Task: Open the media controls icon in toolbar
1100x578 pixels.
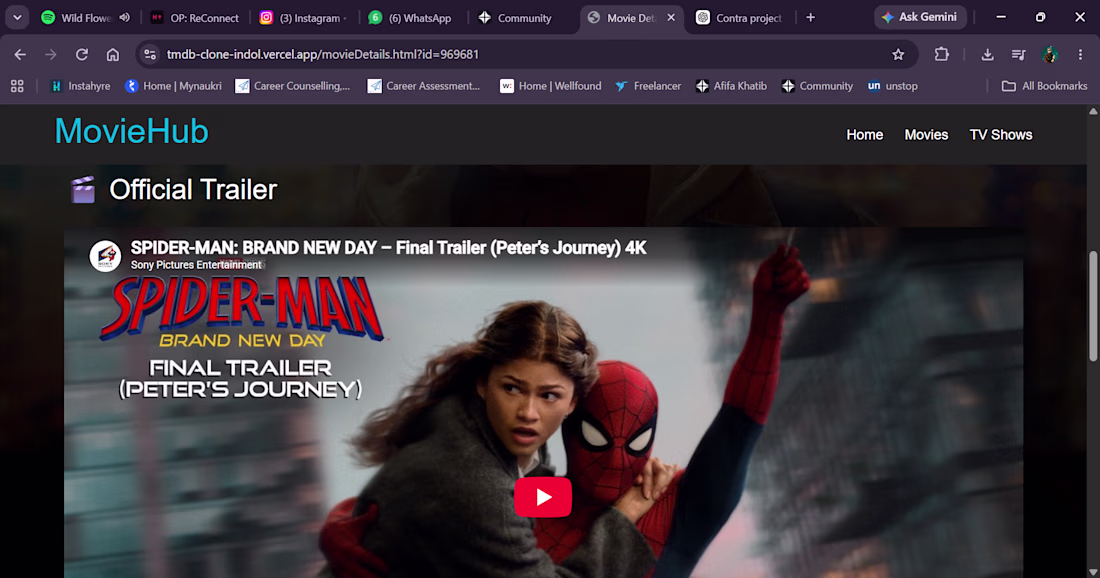Action: (1019, 55)
